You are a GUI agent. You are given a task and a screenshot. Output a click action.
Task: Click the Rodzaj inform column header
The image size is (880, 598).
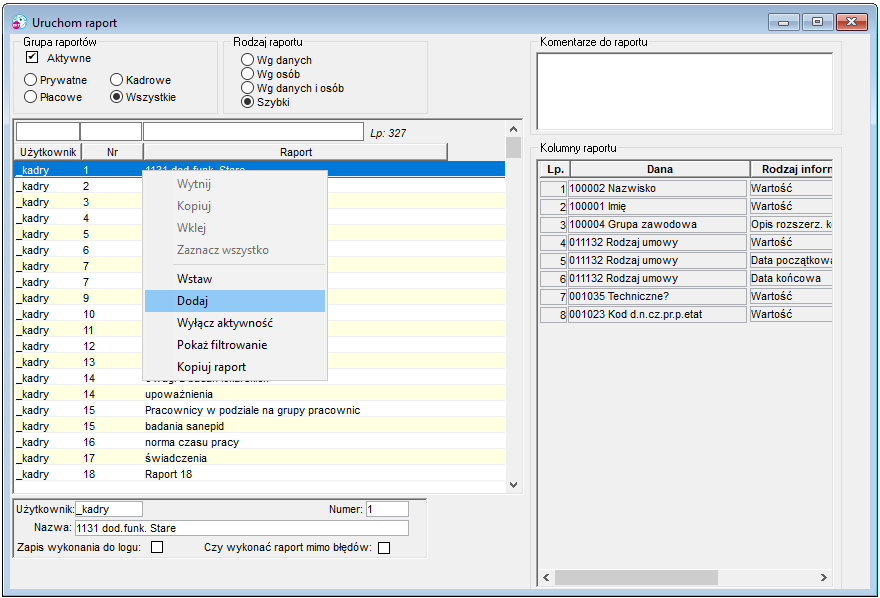pyautogui.click(x=791, y=169)
